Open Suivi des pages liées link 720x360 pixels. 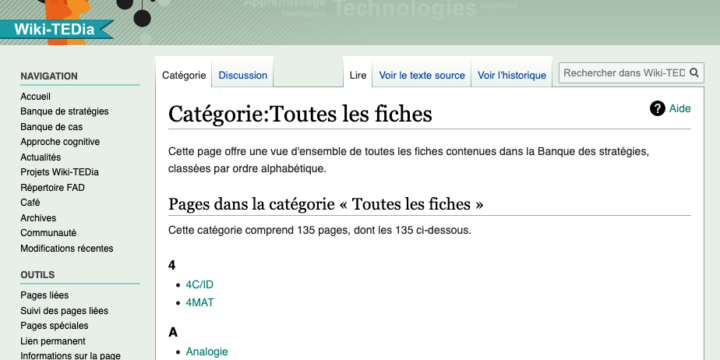pyautogui.click(x=64, y=311)
